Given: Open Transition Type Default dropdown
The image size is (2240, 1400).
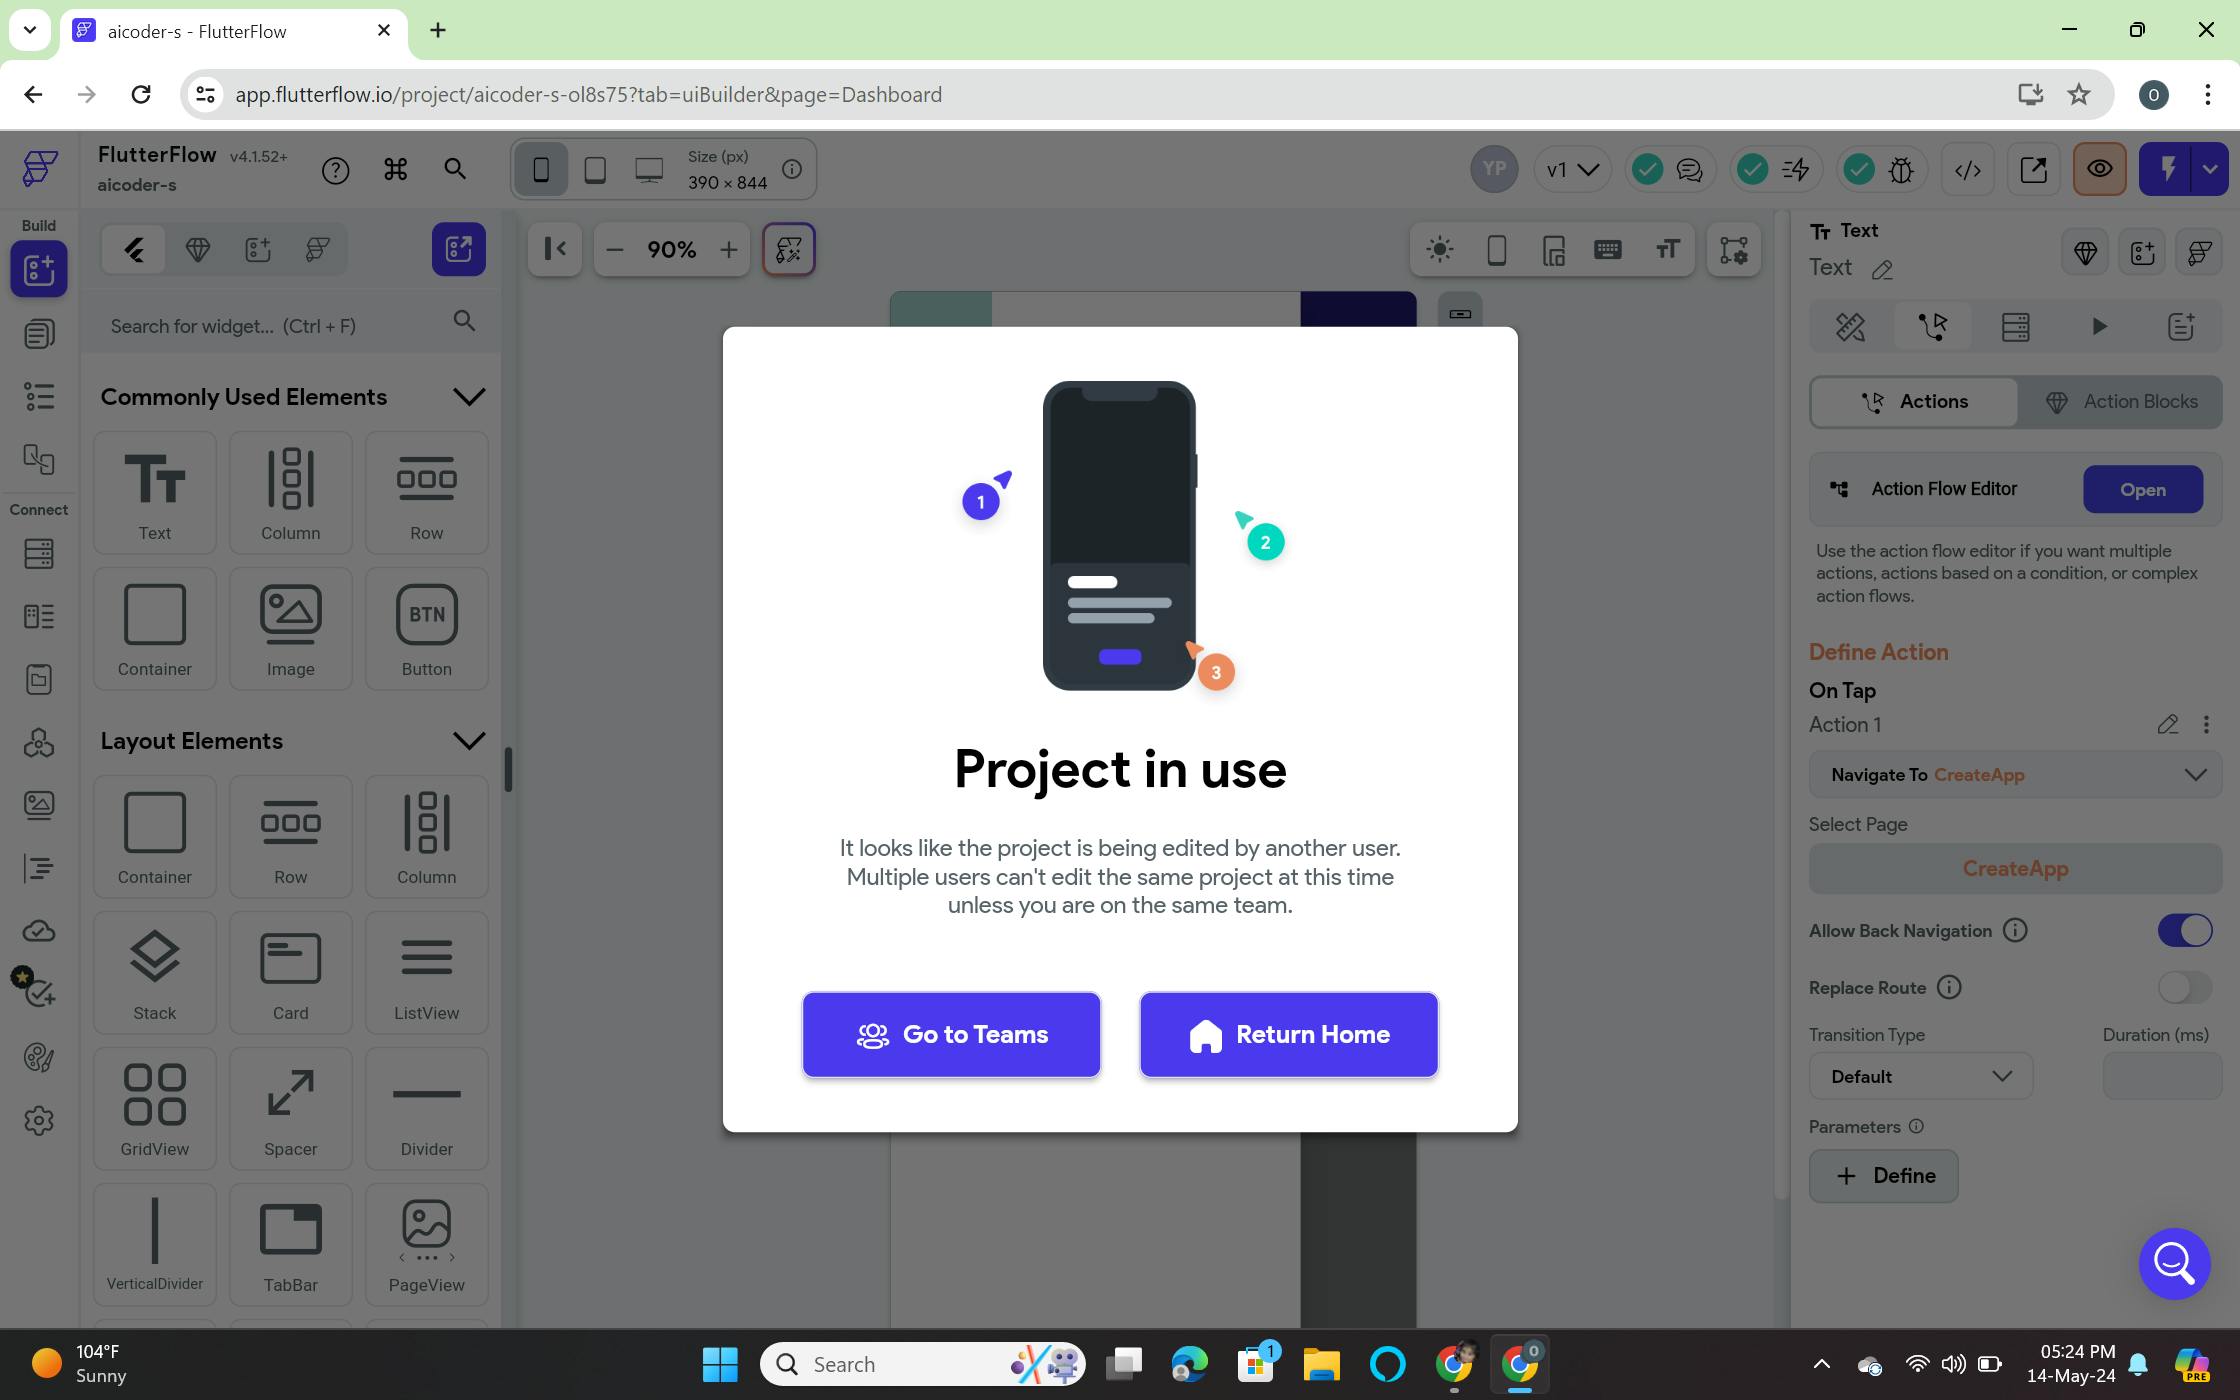Looking at the screenshot, I should tap(1921, 1076).
